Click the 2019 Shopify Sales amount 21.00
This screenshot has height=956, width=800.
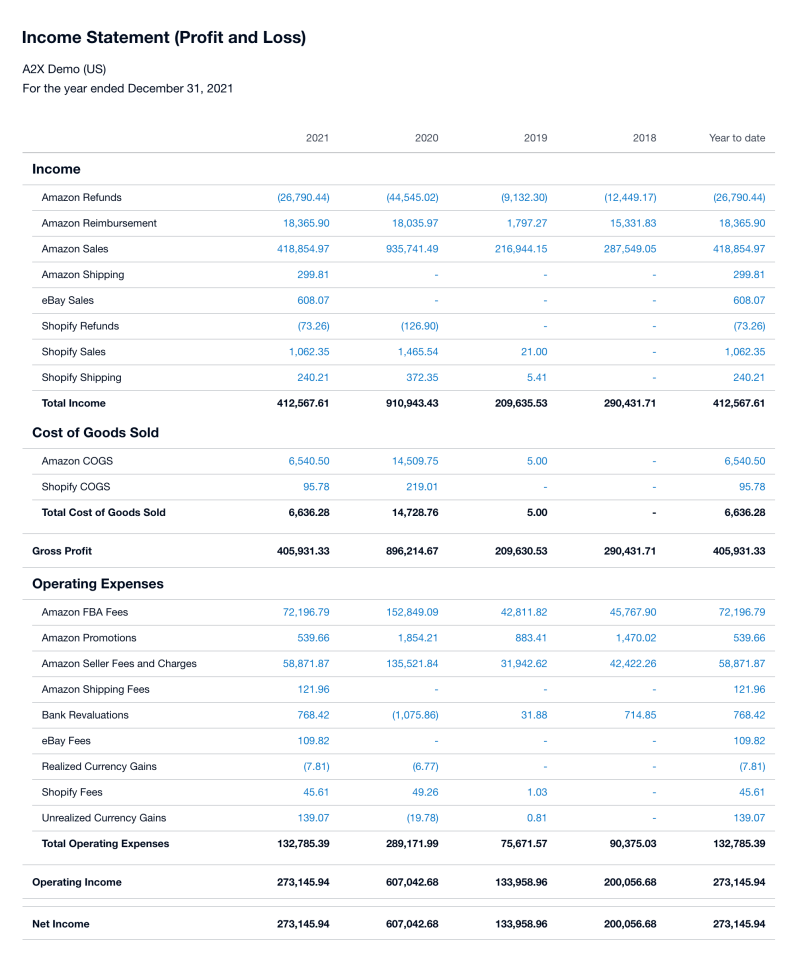[x=534, y=352]
